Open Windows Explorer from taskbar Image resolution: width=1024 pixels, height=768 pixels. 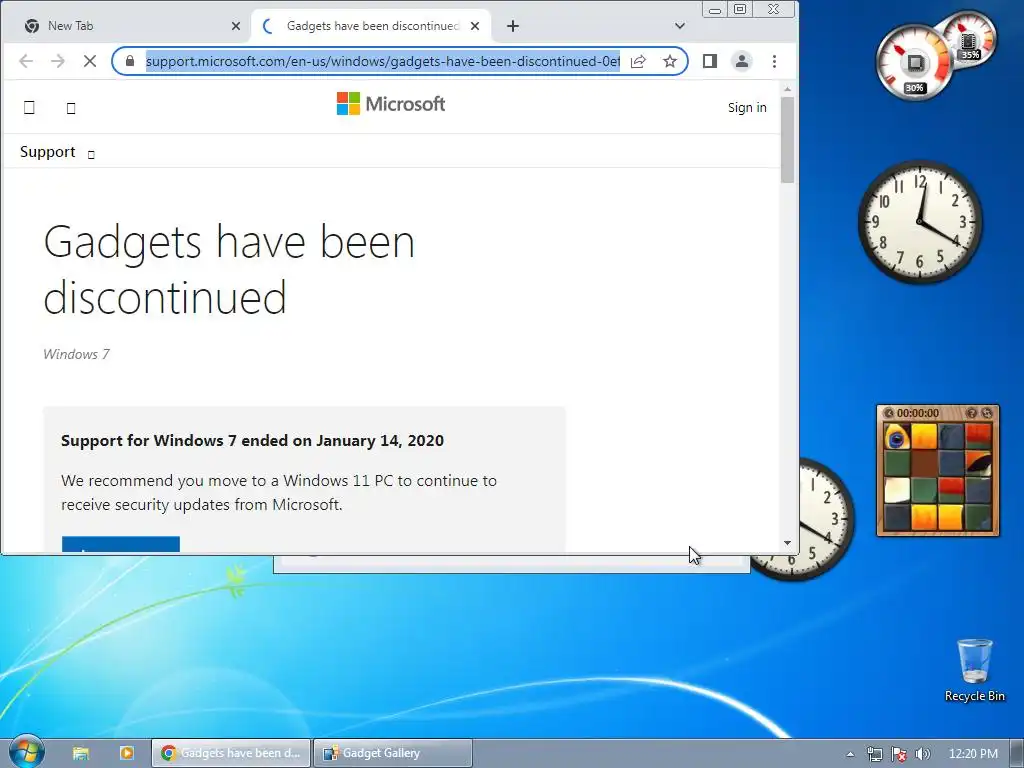pyautogui.click(x=80, y=753)
